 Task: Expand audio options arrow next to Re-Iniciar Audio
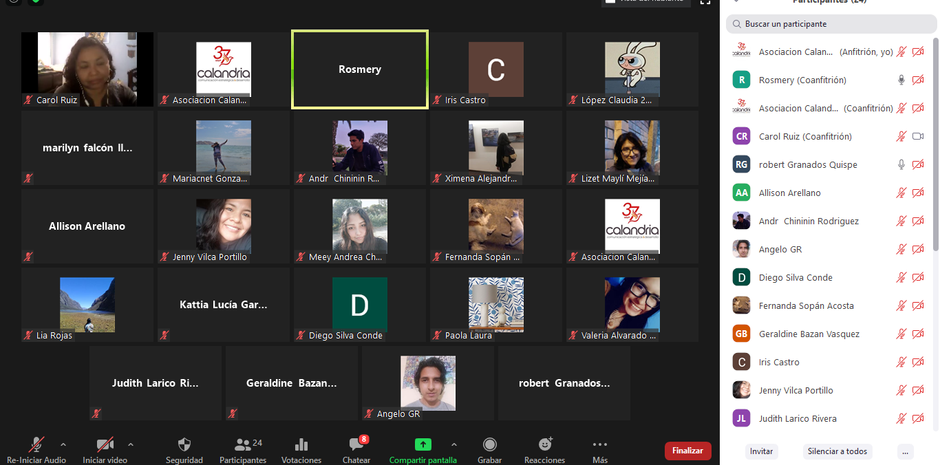click(64, 445)
